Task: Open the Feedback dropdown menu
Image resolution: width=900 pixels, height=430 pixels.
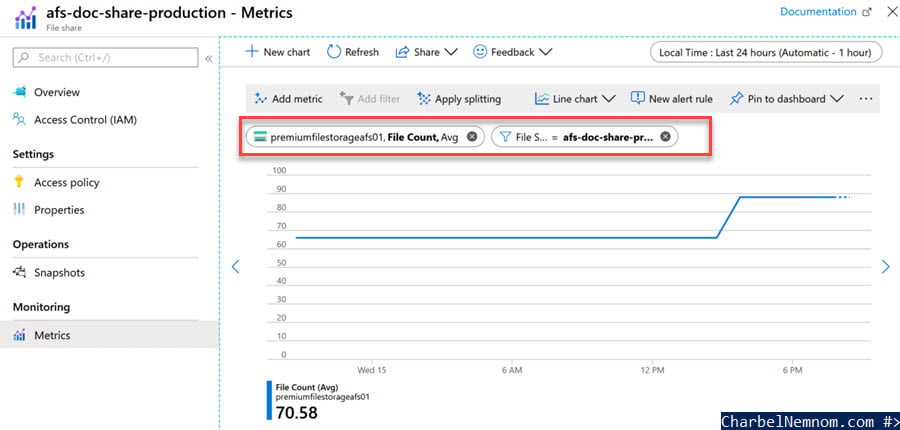Action: coord(513,52)
